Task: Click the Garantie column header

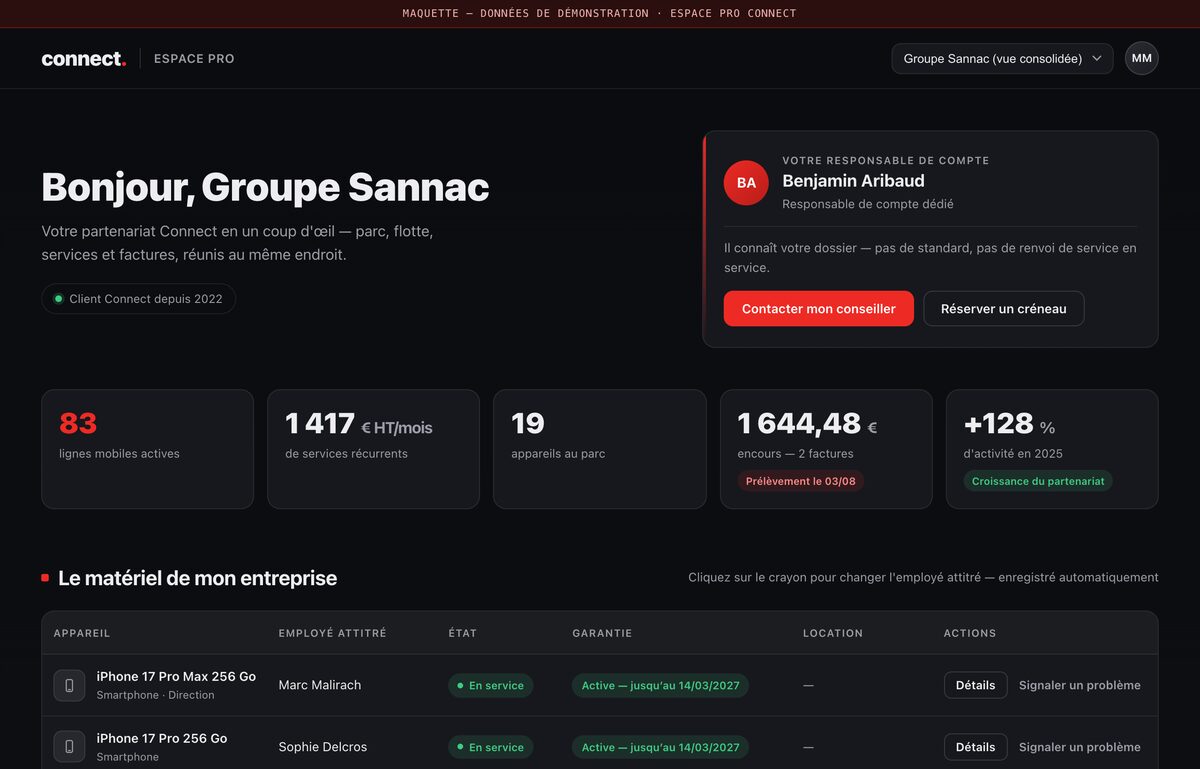Action: [x=602, y=633]
